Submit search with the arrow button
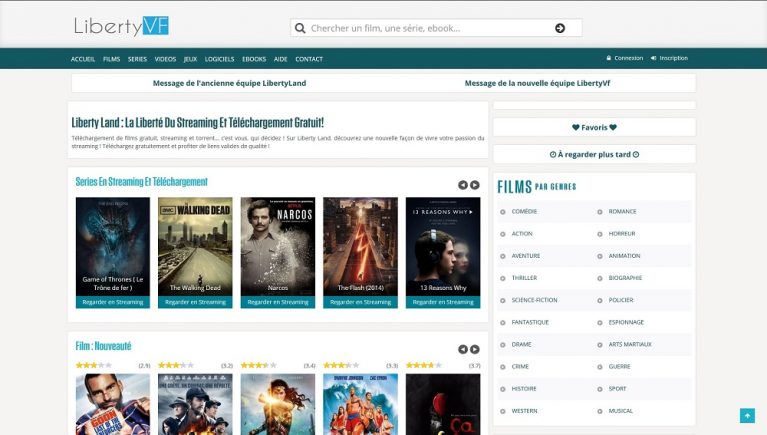 click(x=560, y=28)
